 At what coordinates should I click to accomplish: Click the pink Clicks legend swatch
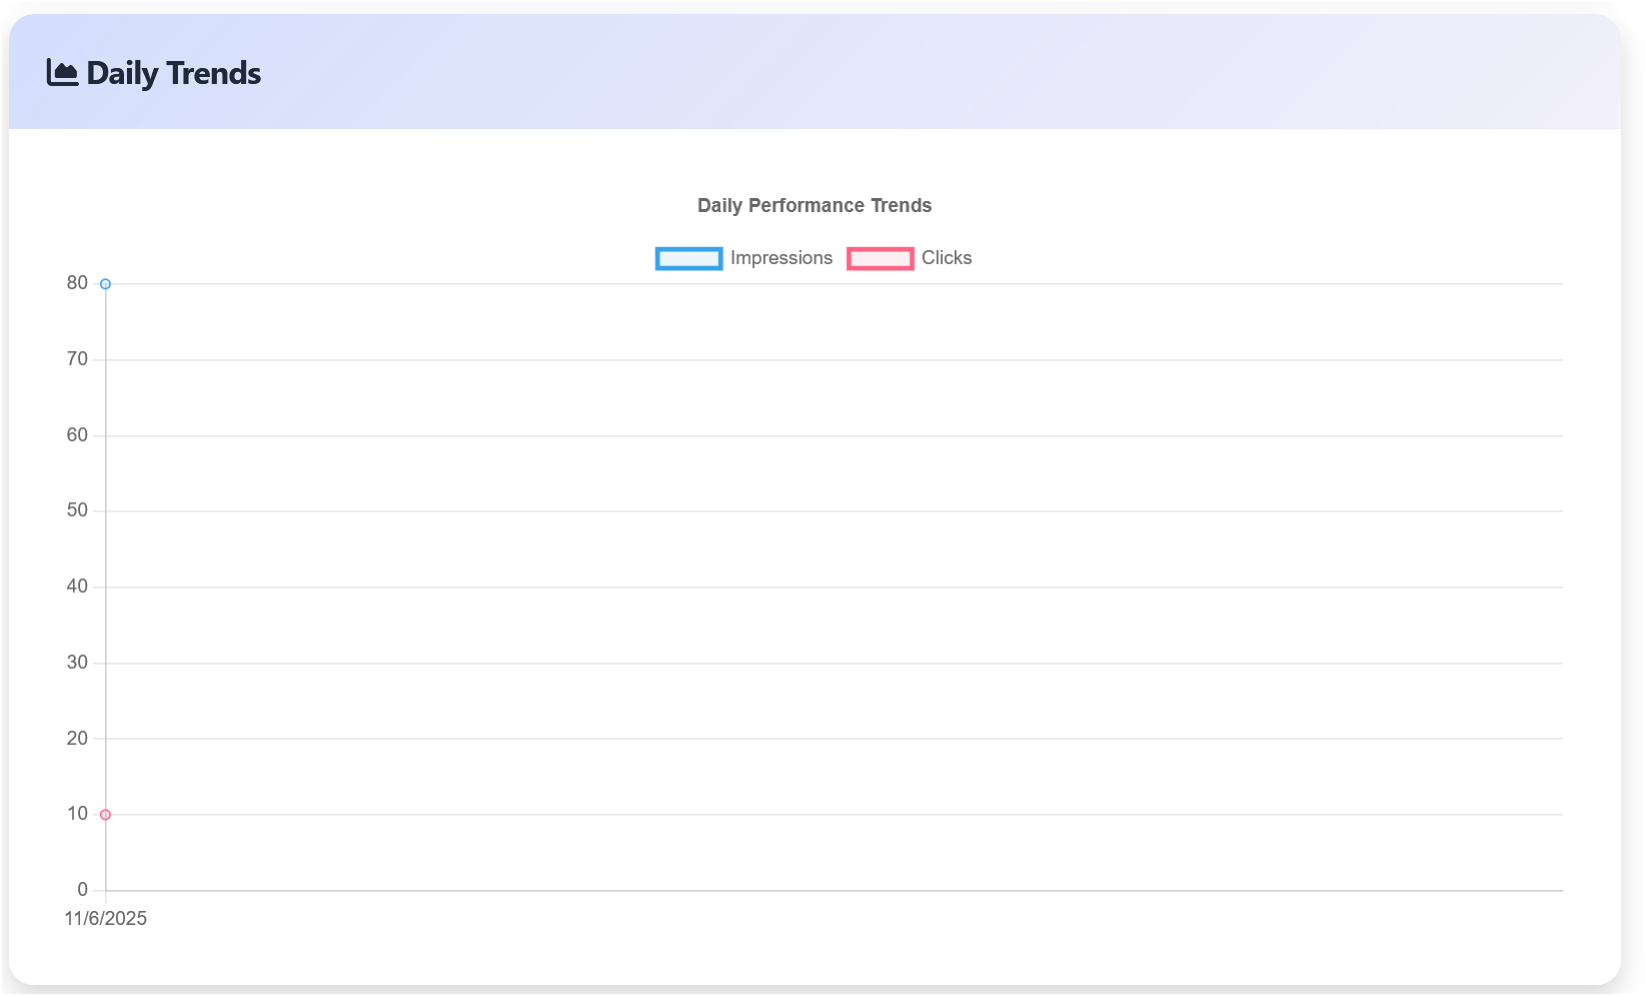pos(880,259)
